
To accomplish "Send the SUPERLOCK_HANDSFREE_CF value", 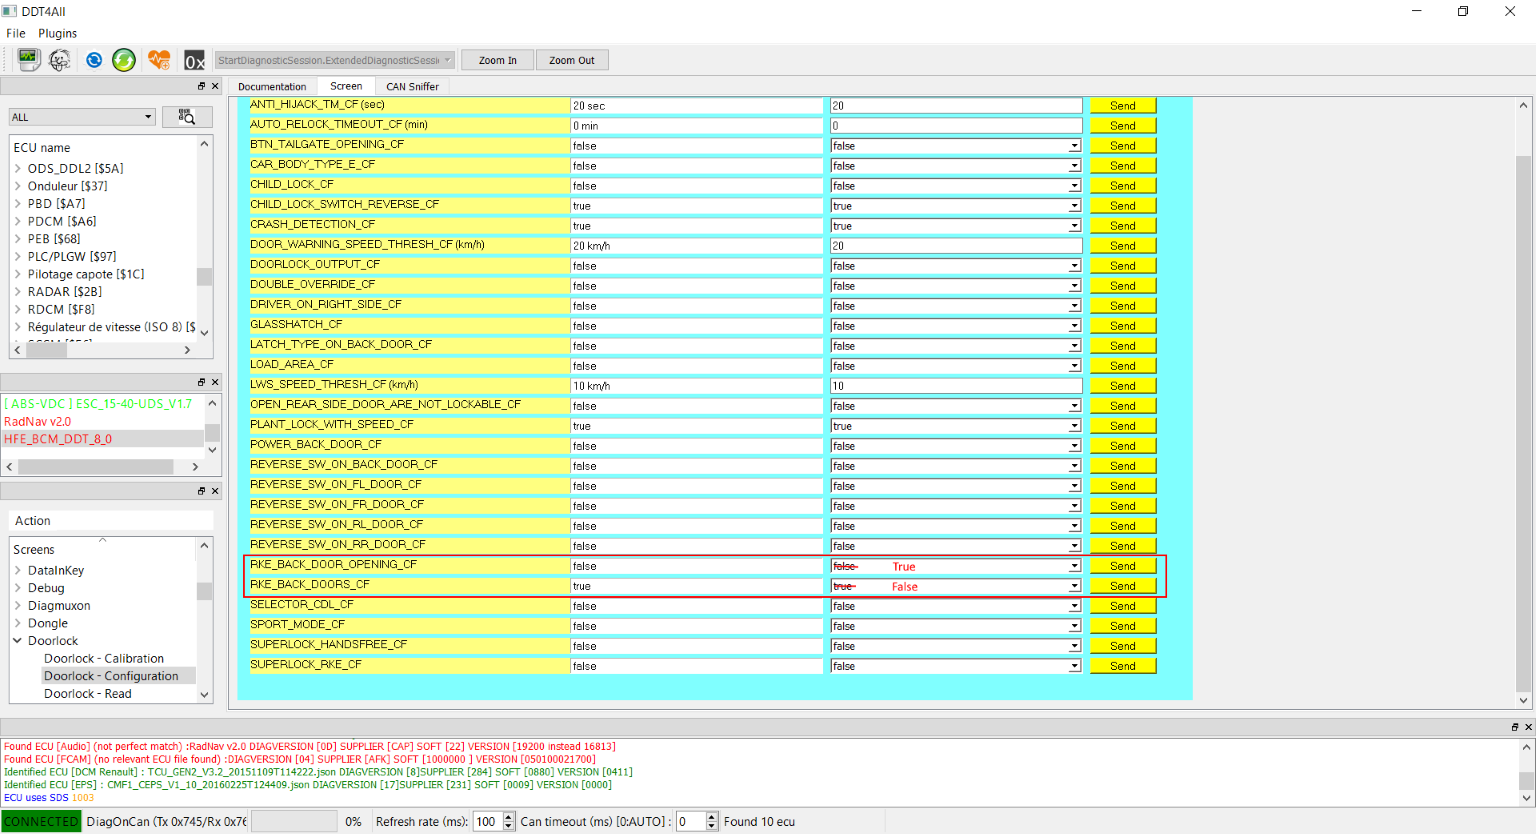I will click(1123, 646).
